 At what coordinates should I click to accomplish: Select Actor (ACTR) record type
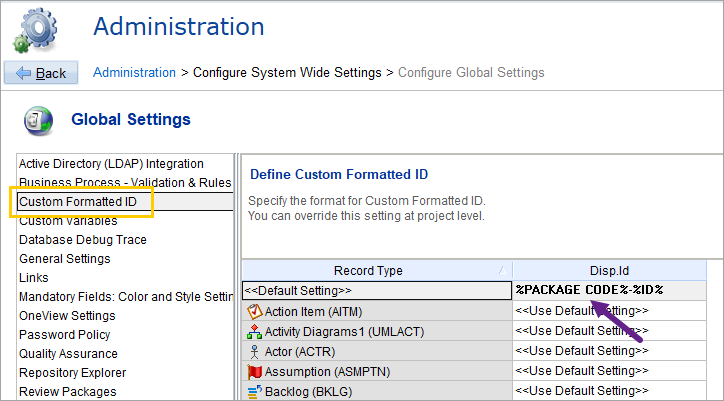pyautogui.click(x=377, y=352)
